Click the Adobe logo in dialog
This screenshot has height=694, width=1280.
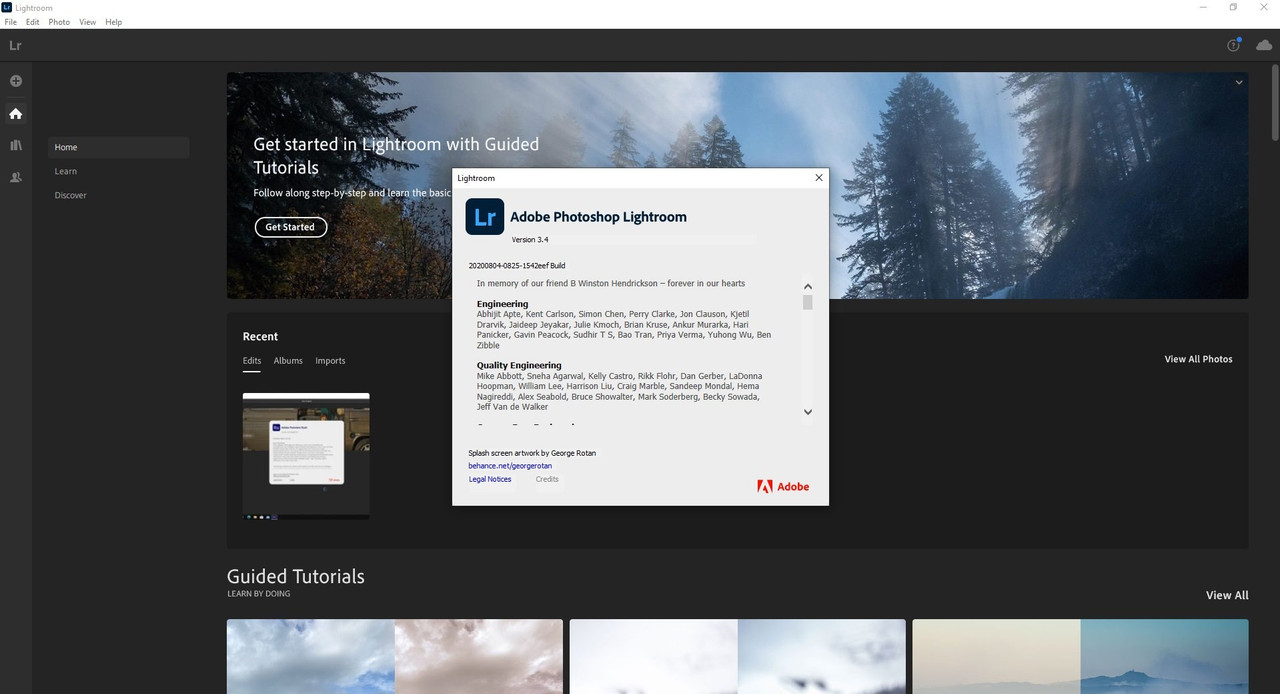tap(783, 487)
